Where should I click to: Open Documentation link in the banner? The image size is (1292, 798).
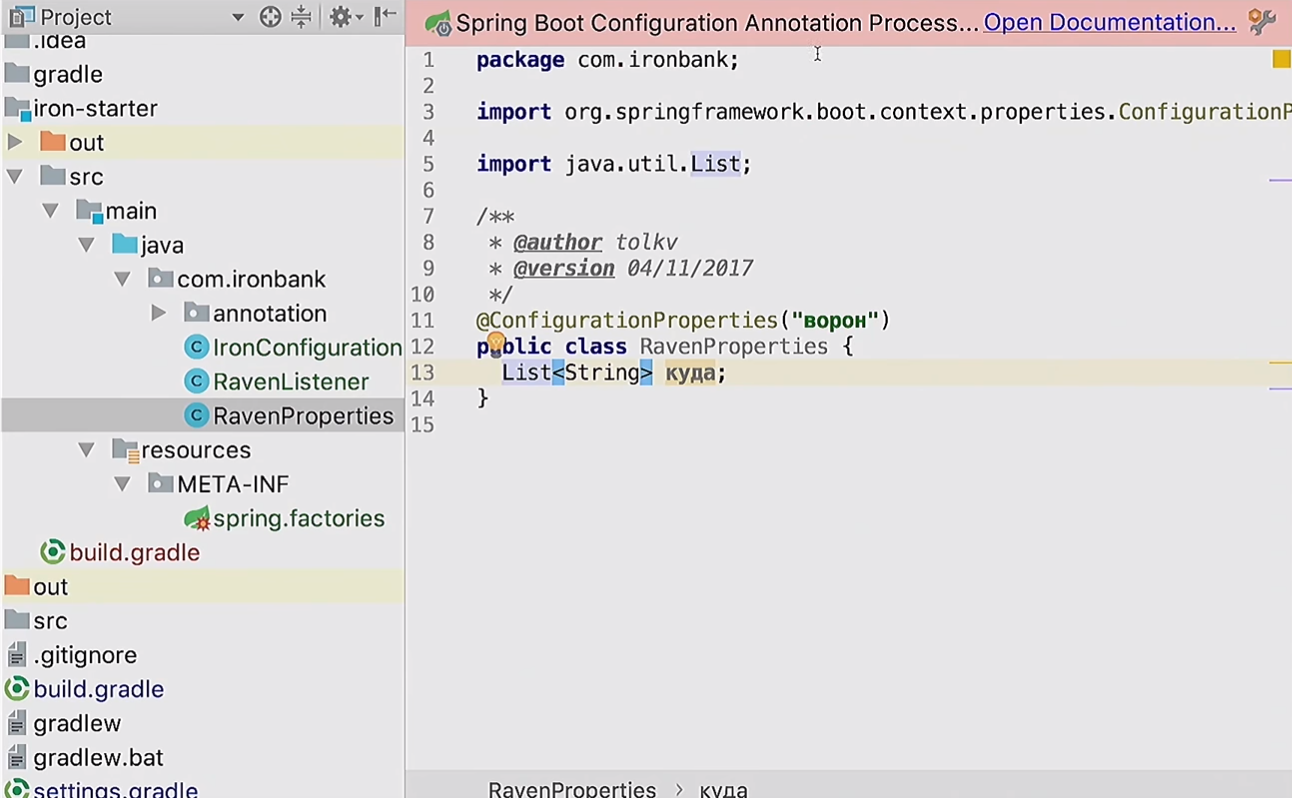(x=1110, y=23)
